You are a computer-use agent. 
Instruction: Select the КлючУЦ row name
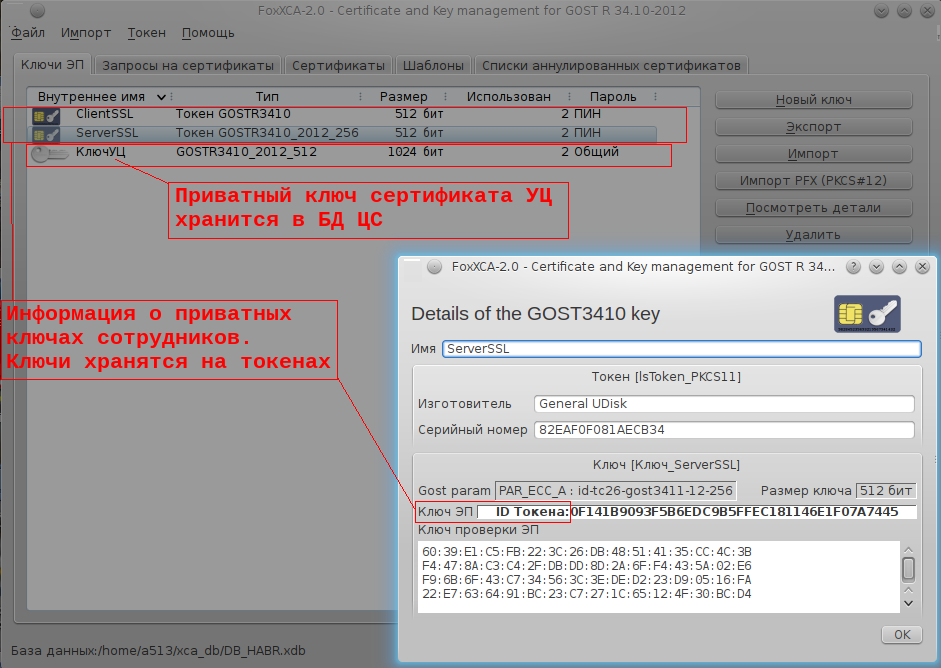(100, 152)
